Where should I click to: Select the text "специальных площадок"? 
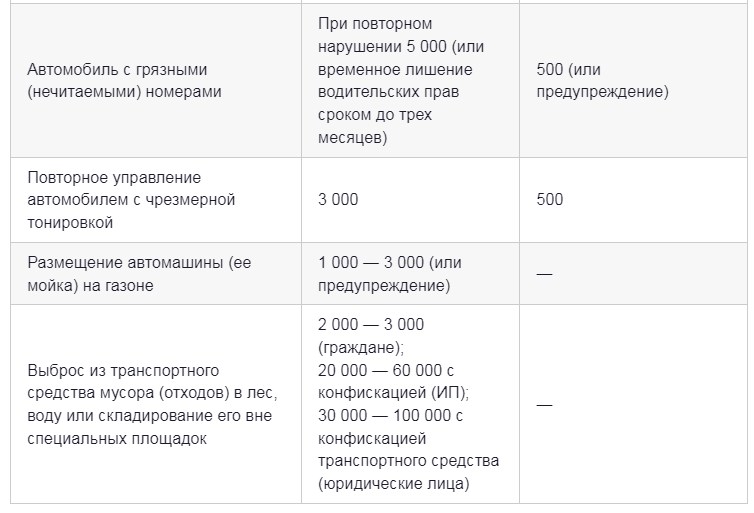118,438
